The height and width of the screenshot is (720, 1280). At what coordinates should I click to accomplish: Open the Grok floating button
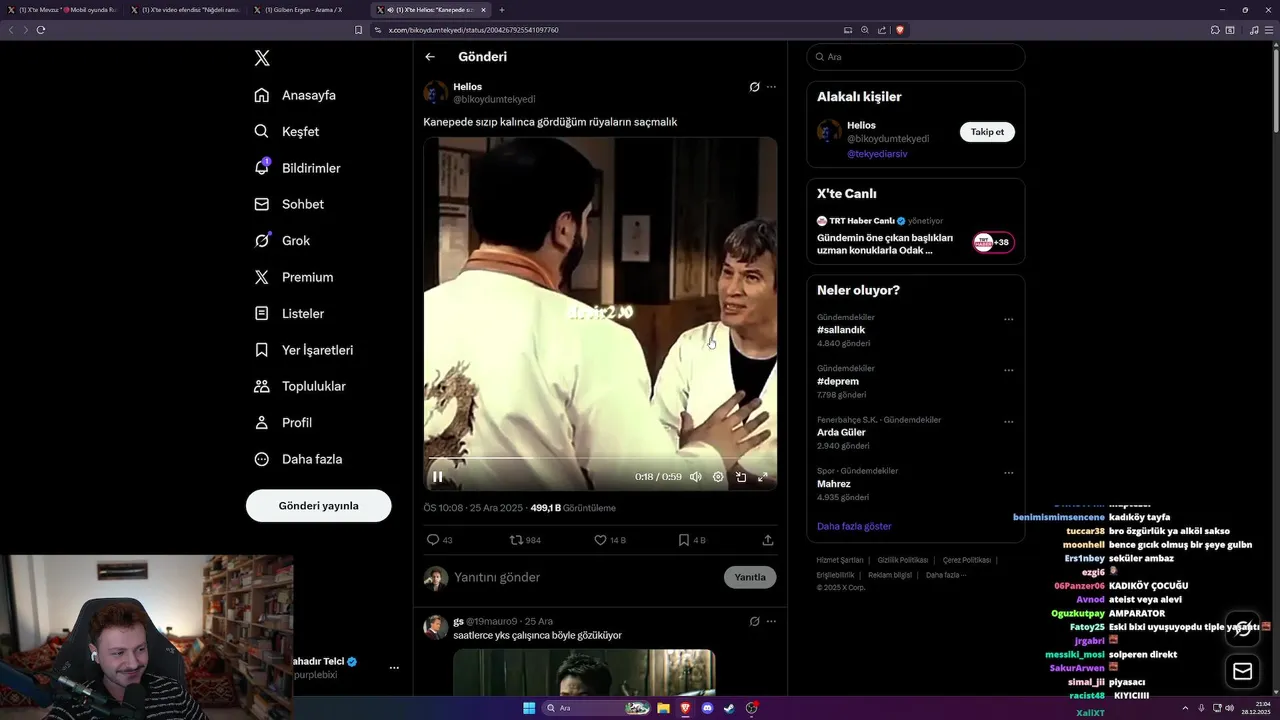[1243, 629]
